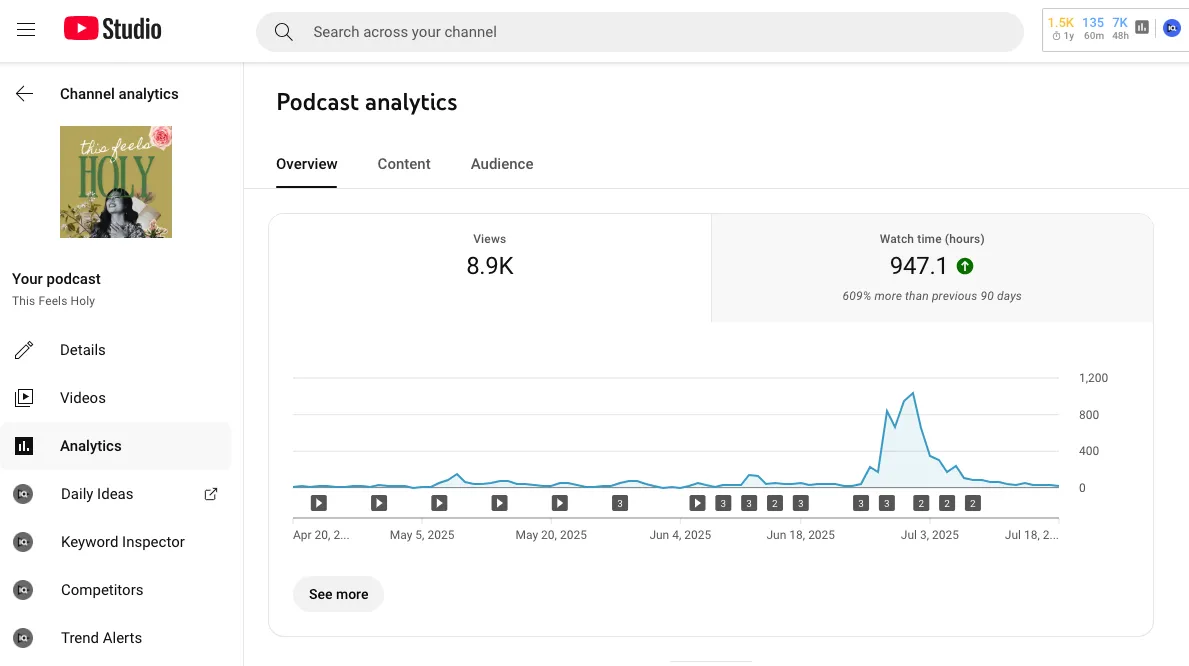Screen dimensions: 1189x666
Task: Click the See more button
Action: [338, 594]
